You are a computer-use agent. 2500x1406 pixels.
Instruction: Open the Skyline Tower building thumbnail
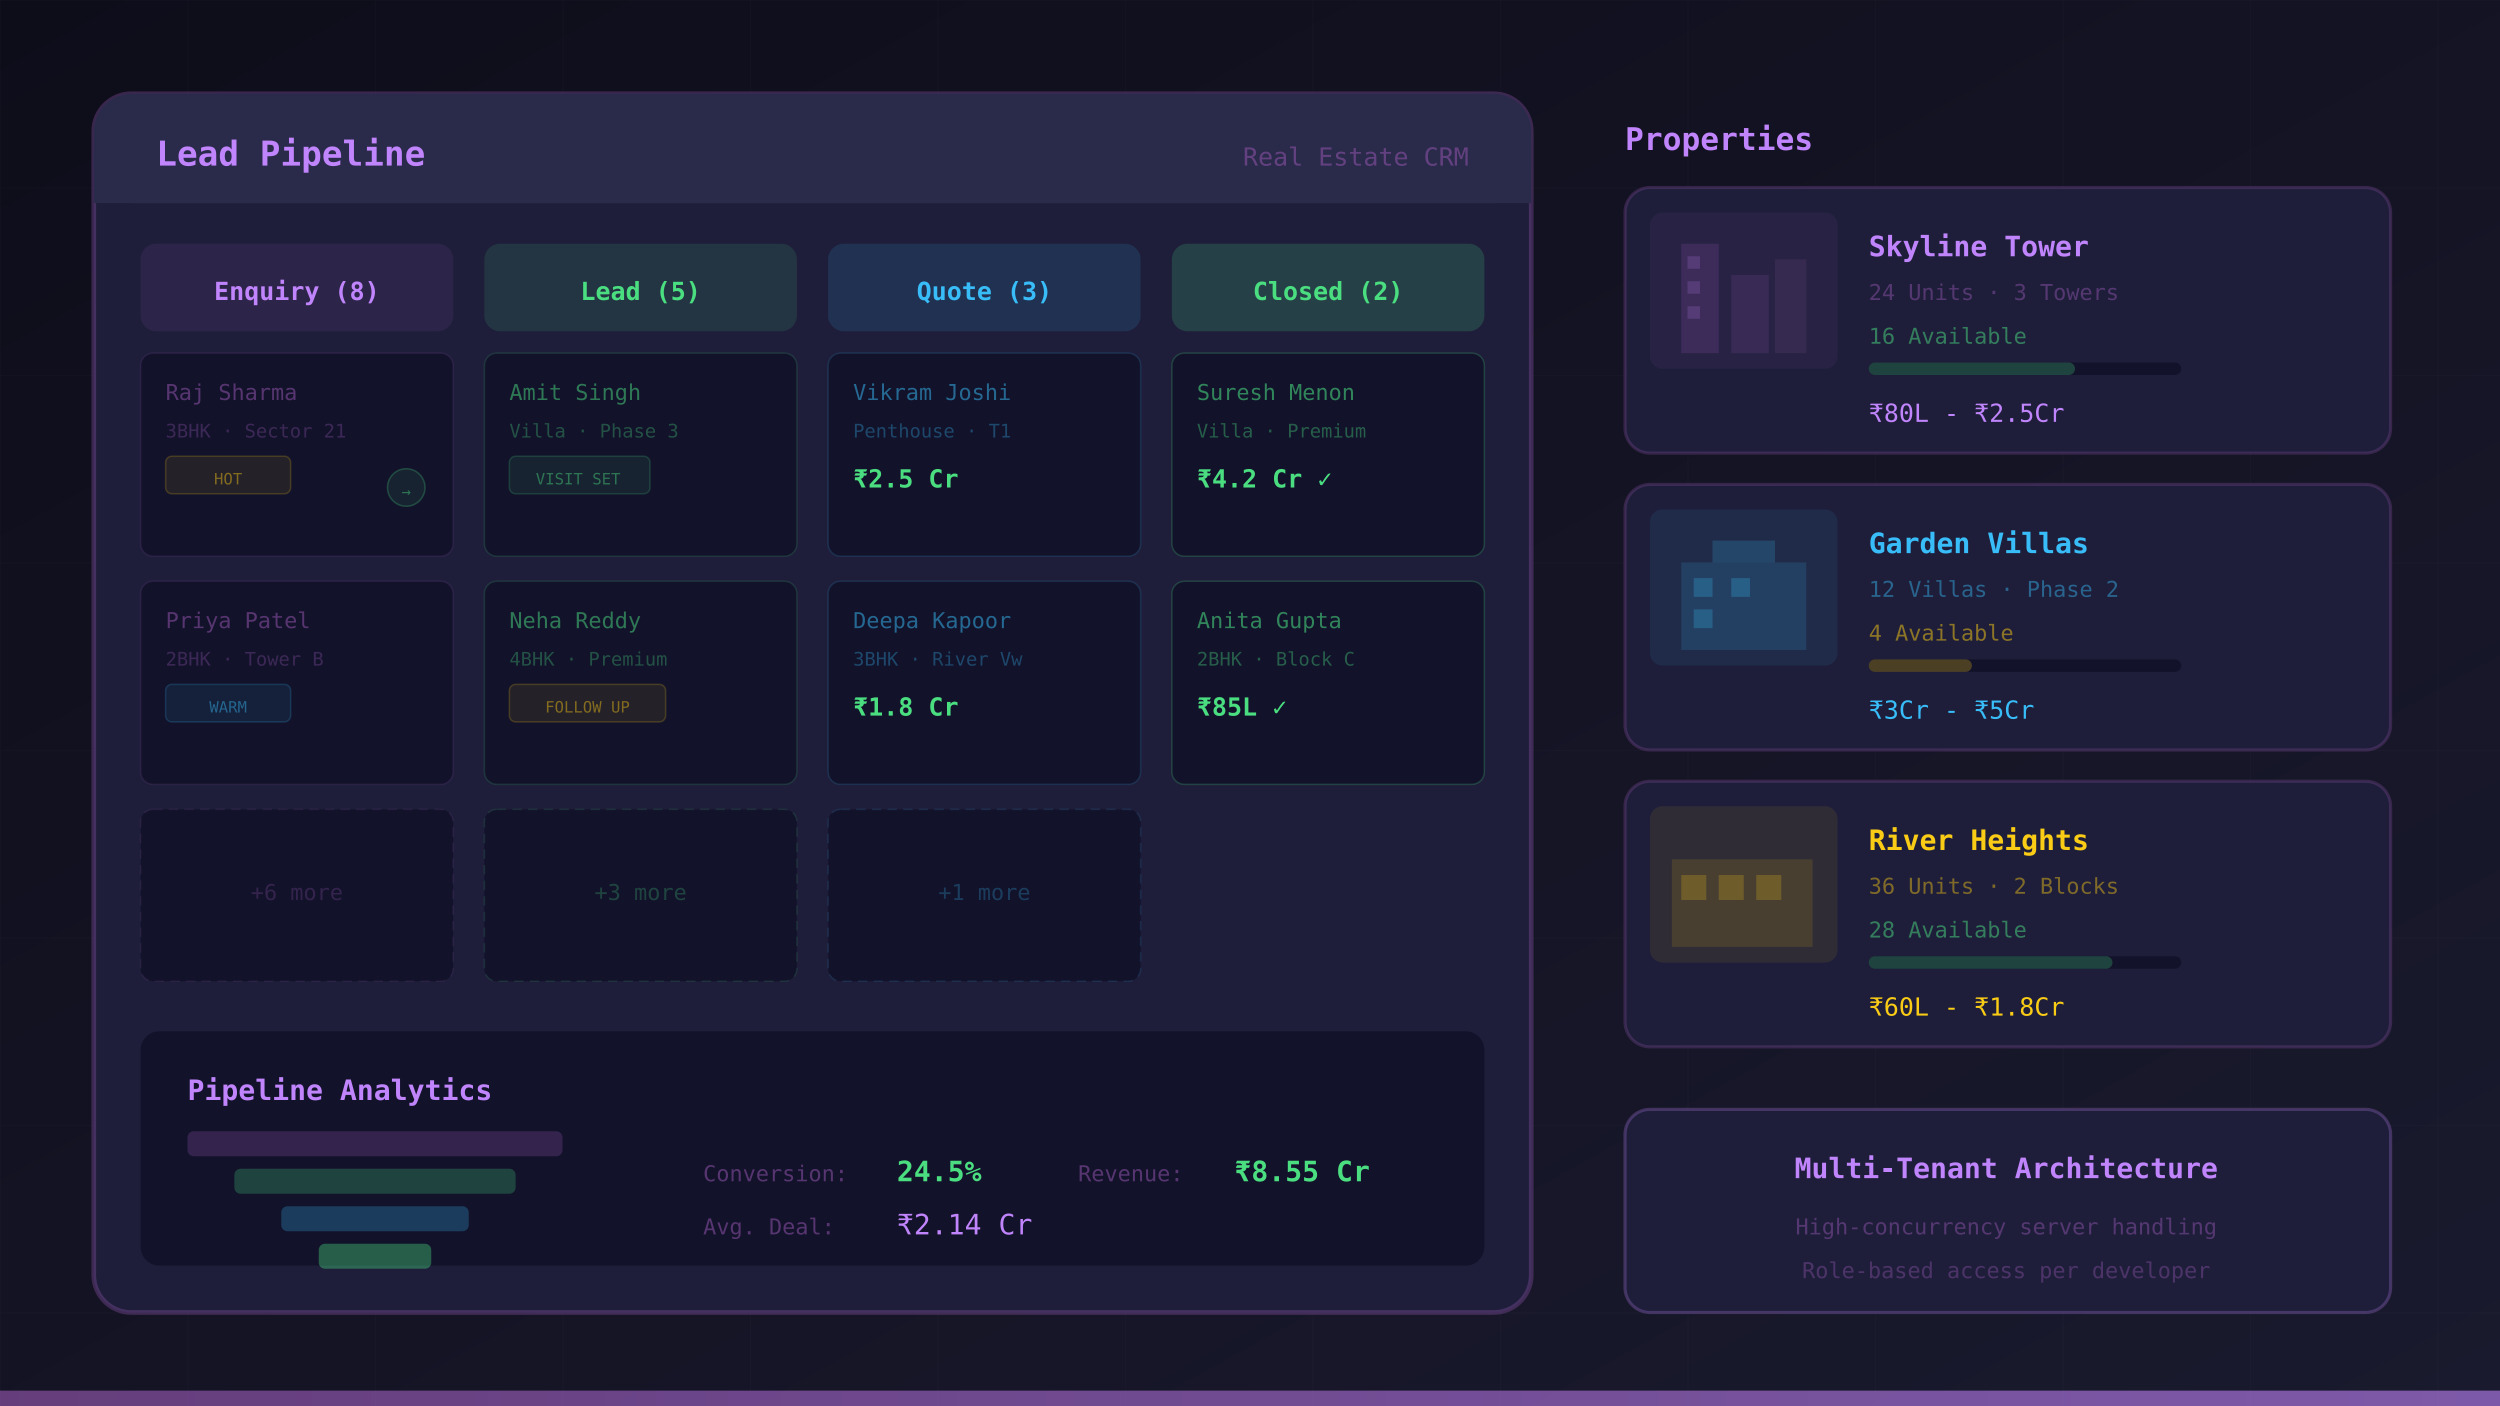click(1743, 291)
